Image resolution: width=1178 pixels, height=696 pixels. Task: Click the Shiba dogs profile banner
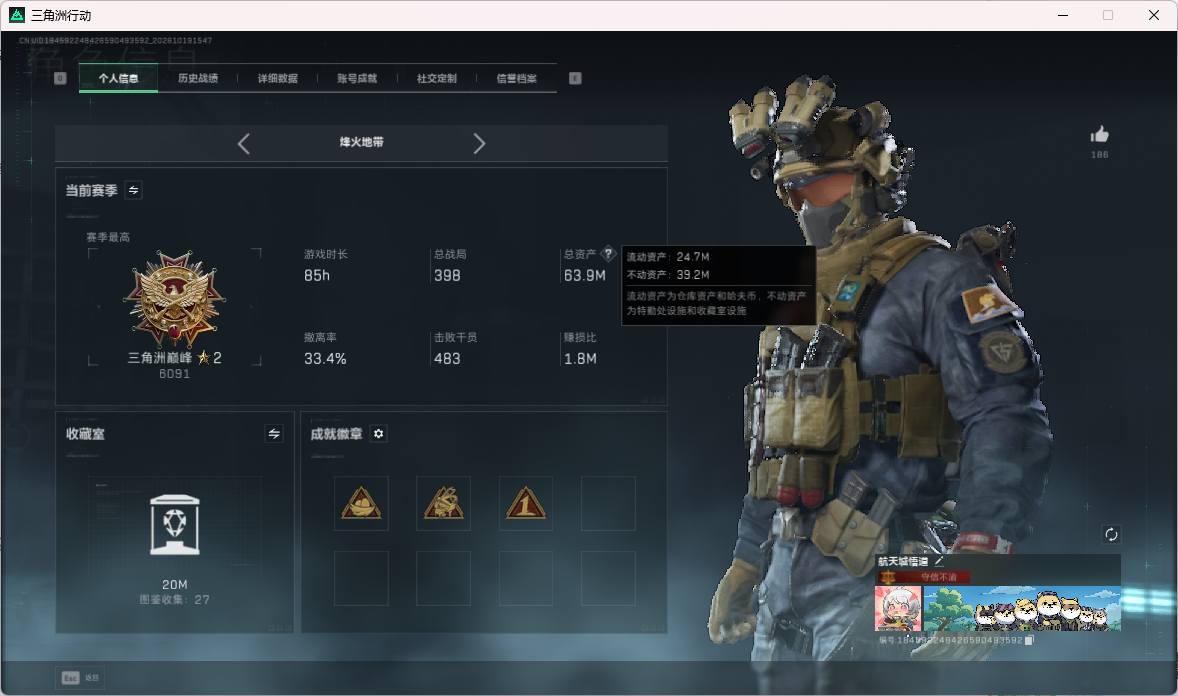[1022, 609]
